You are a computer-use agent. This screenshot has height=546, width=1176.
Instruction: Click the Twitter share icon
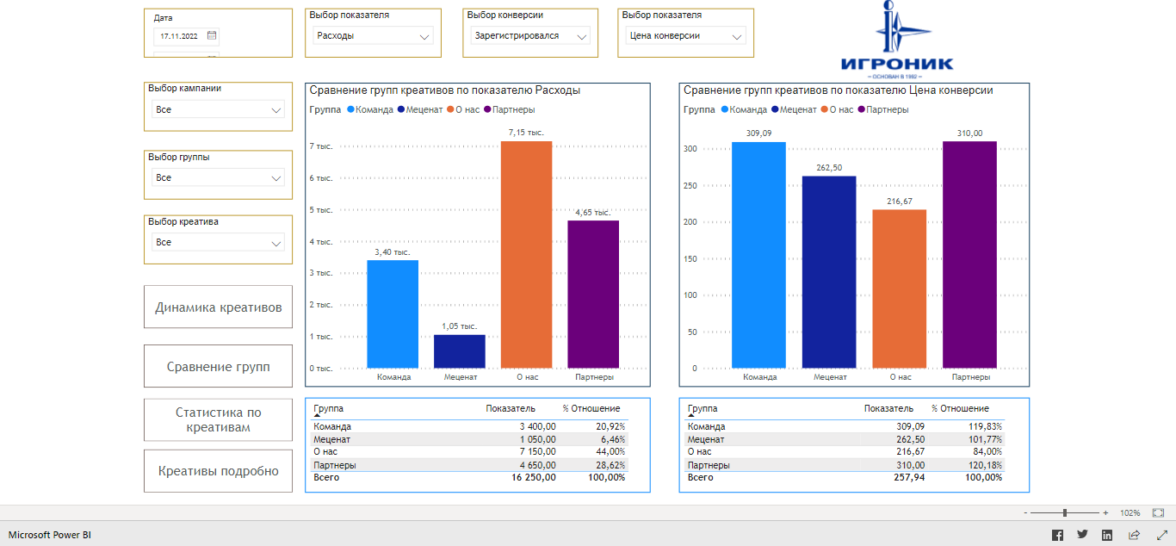click(1082, 535)
